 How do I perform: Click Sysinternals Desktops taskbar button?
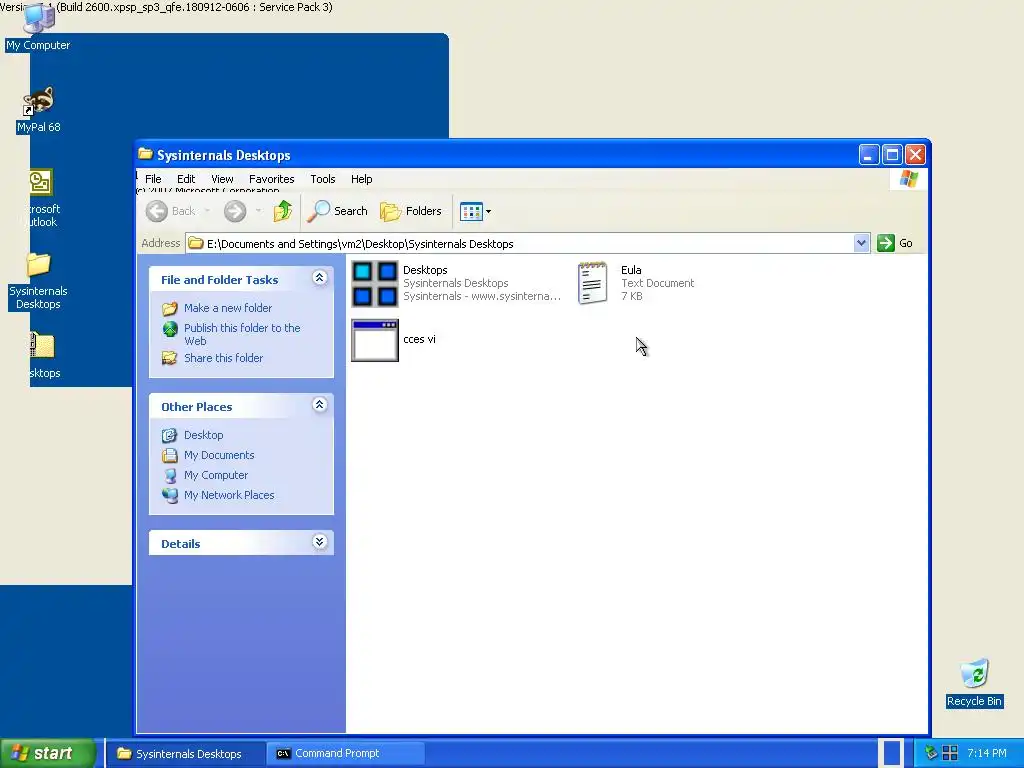[x=185, y=753]
